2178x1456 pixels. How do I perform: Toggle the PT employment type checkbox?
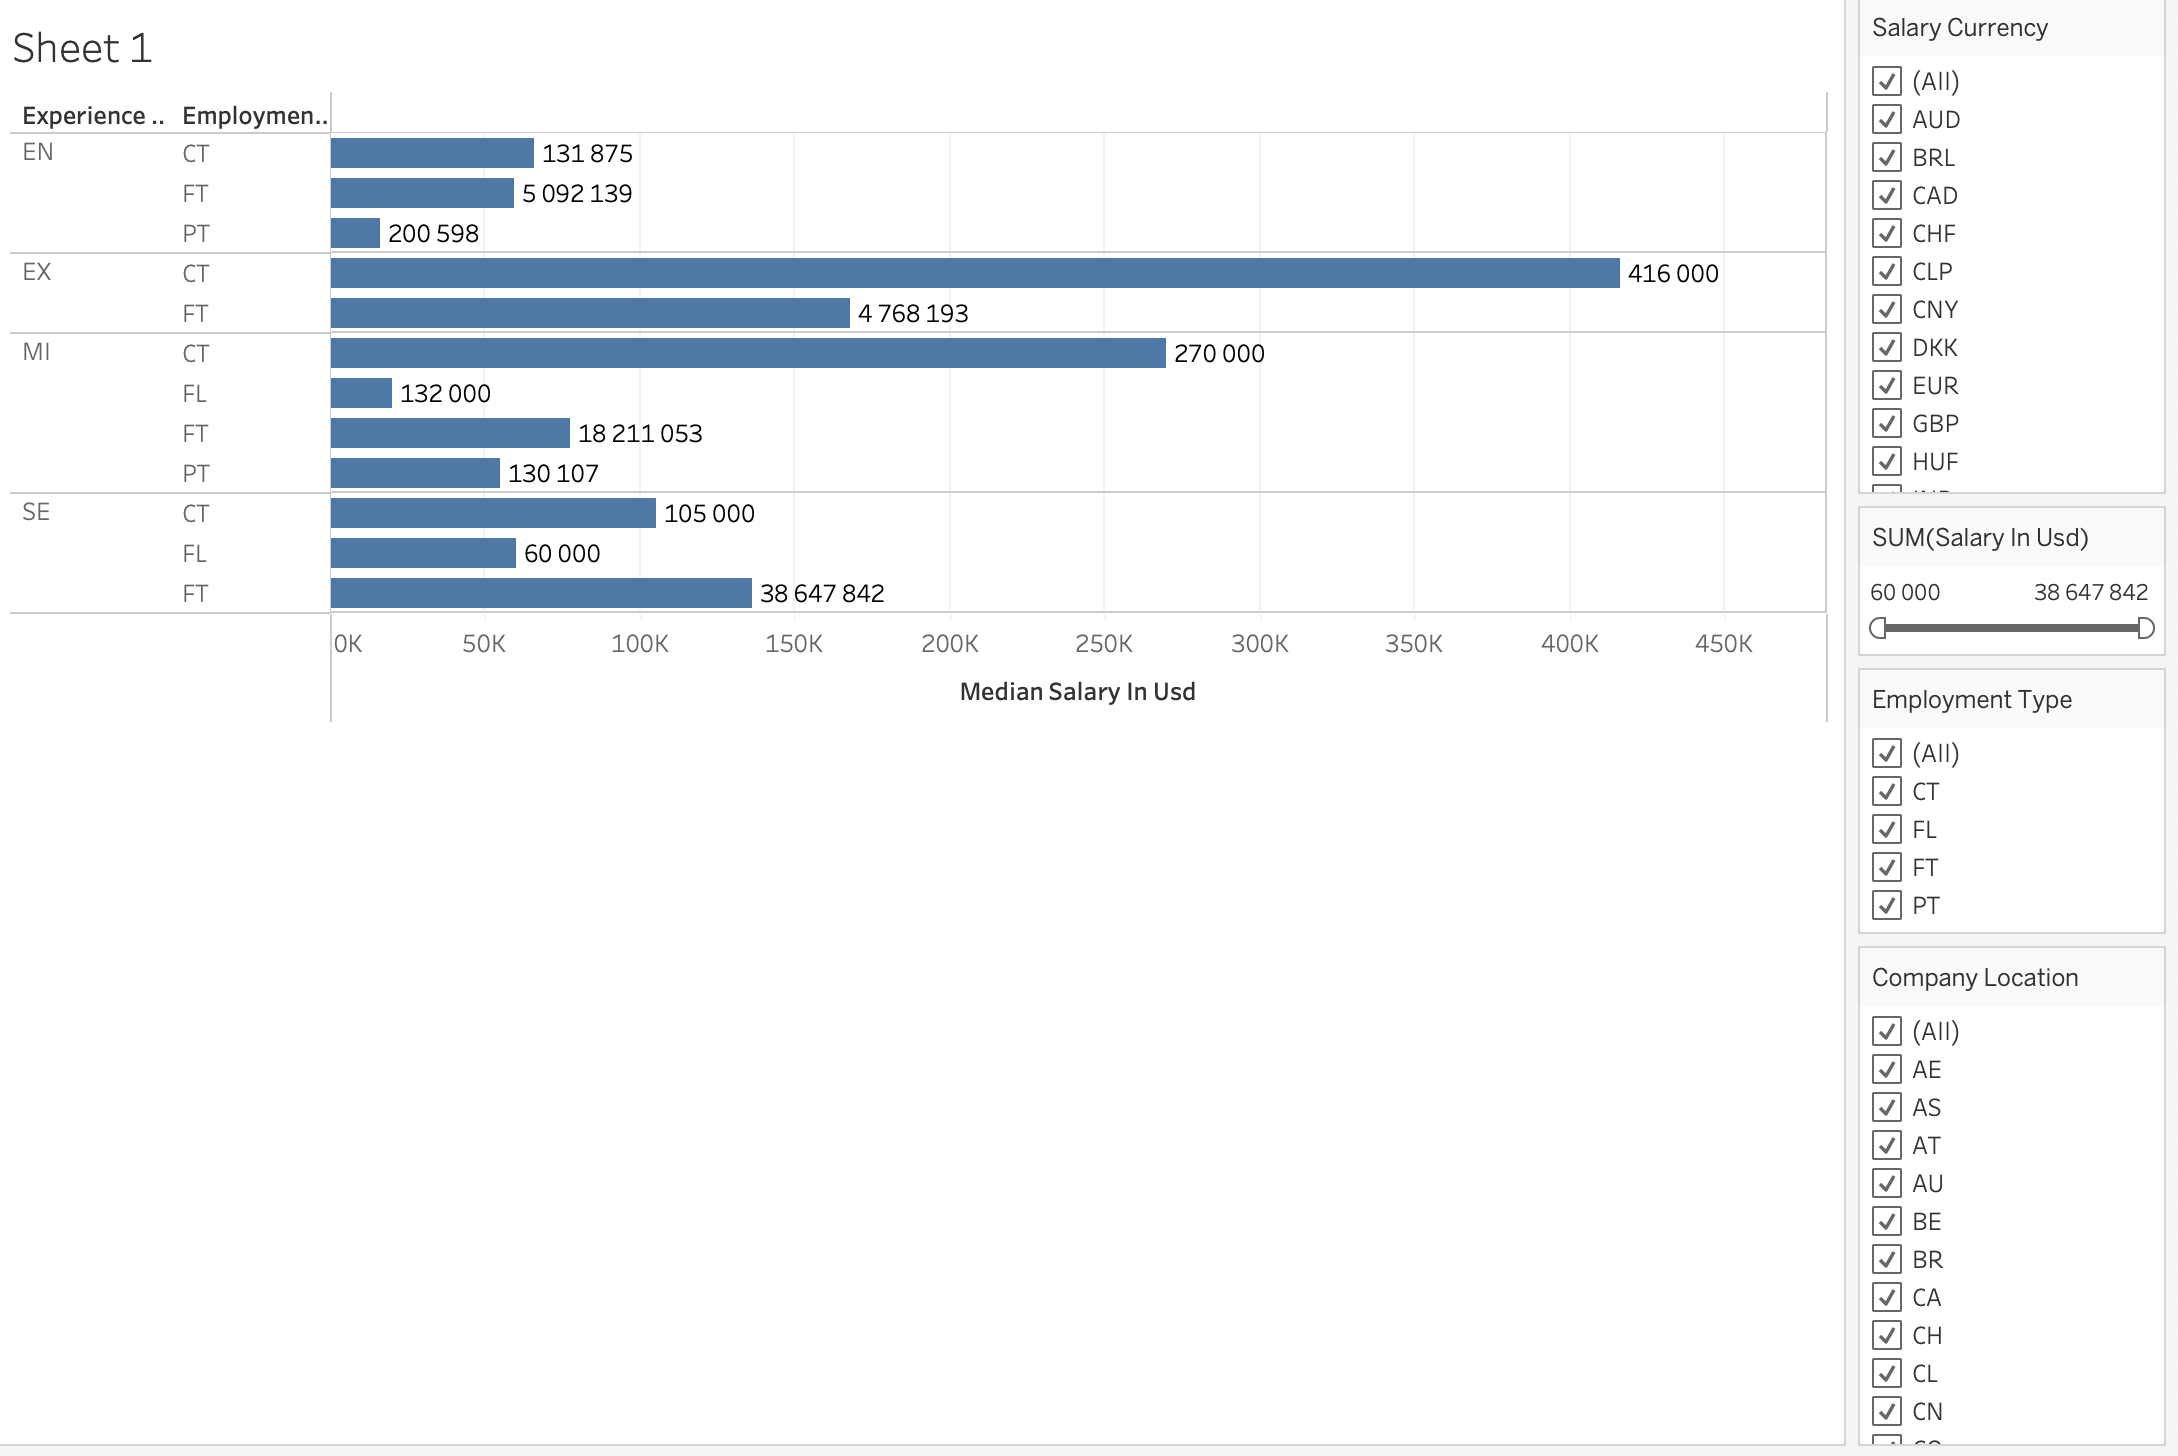tap(1887, 906)
